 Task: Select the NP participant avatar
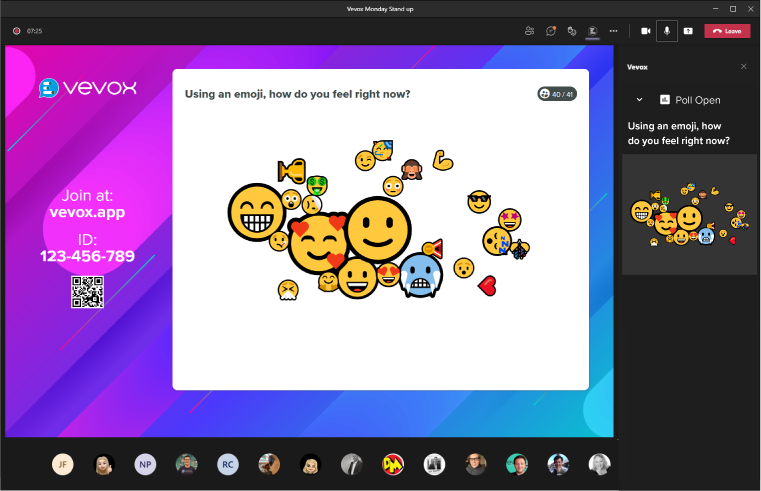point(146,464)
